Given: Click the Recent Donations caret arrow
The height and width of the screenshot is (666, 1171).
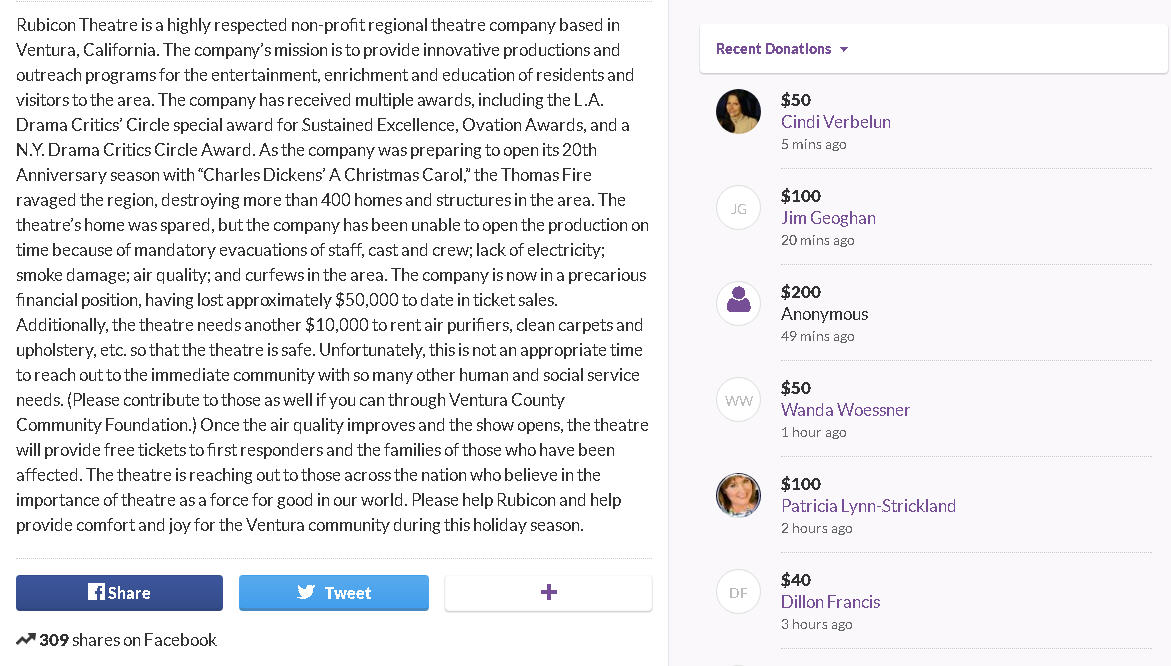Looking at the screenshot, I should (844, 50).
